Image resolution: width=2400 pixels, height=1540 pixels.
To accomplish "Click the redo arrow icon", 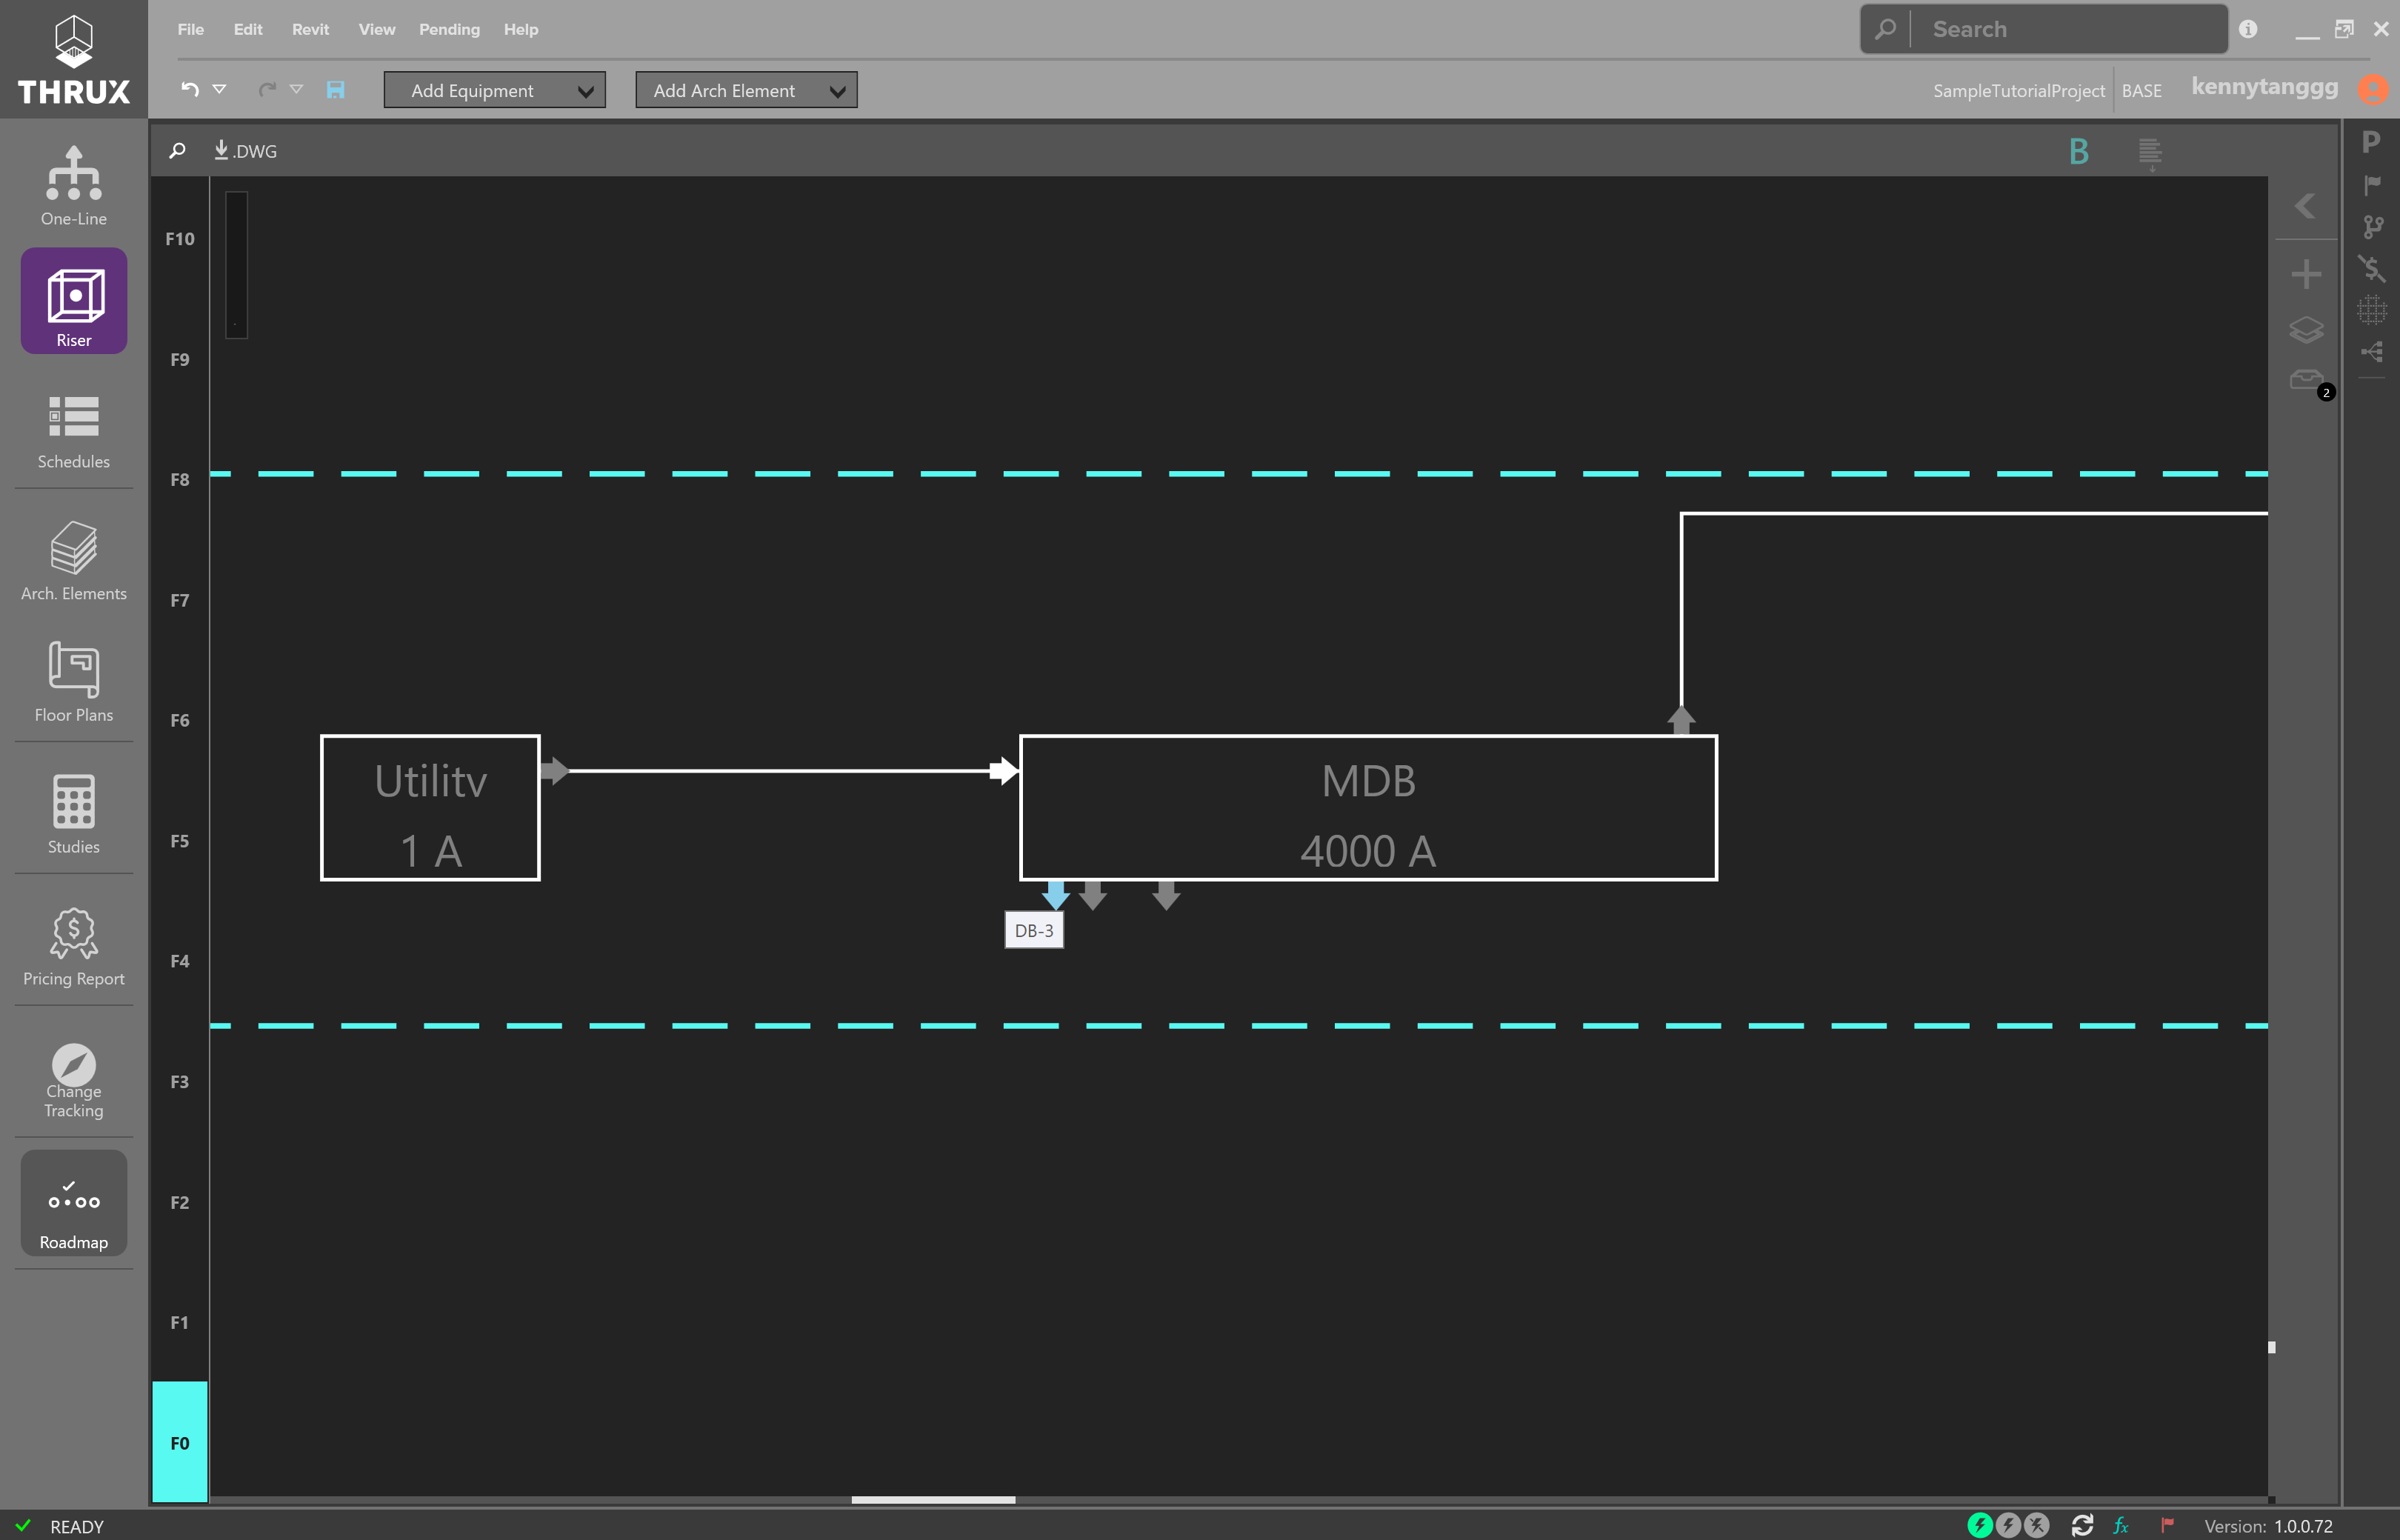I will click(x=267, y=90).
